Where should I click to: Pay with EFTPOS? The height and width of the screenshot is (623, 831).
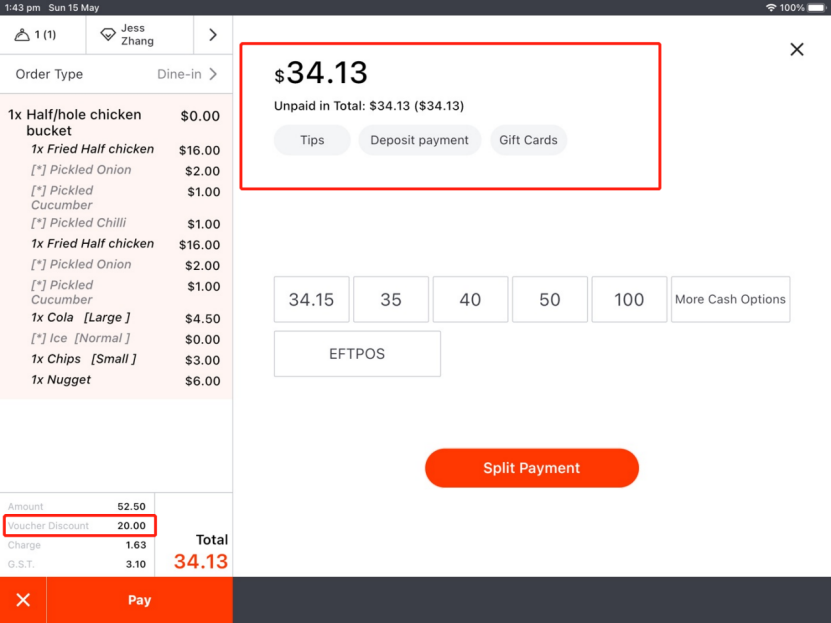(x=357, y=354)
